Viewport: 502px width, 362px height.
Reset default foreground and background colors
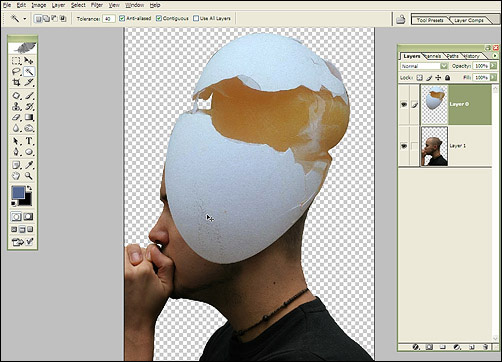14,203
